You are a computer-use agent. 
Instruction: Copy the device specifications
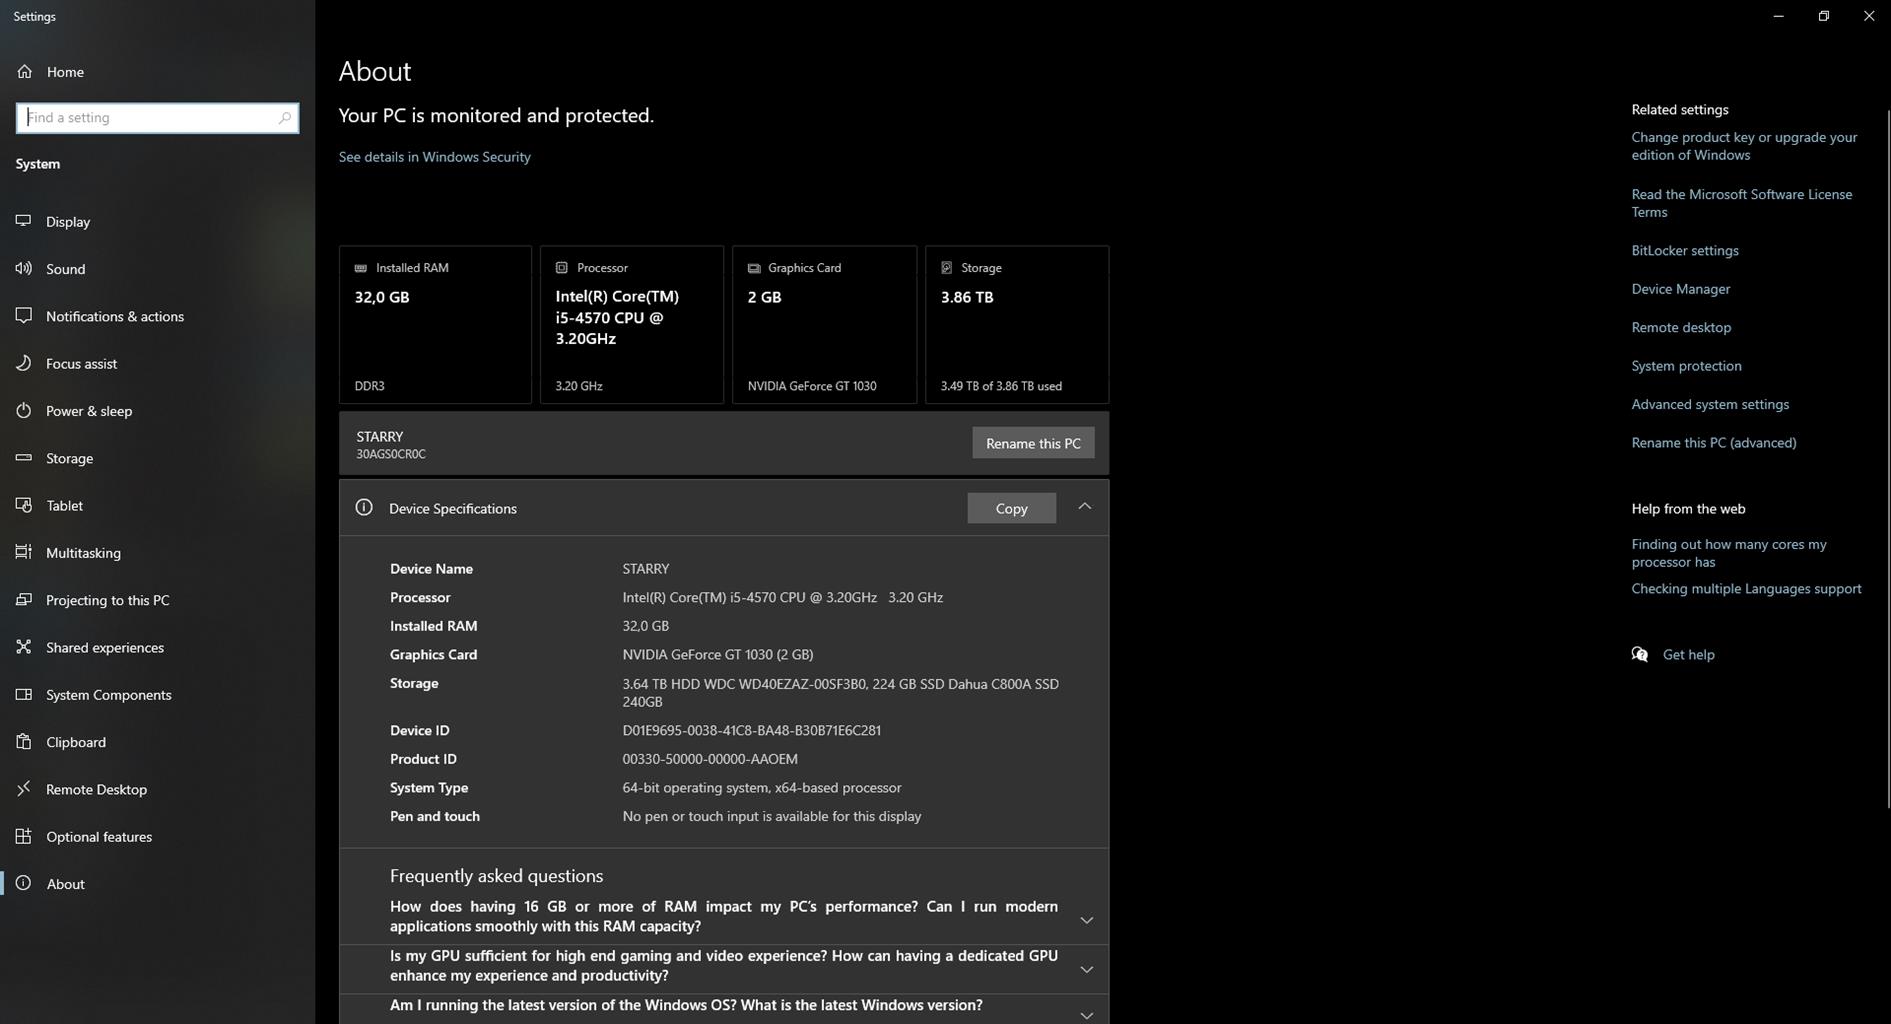pyautogui.click(x=1011, y=508)
